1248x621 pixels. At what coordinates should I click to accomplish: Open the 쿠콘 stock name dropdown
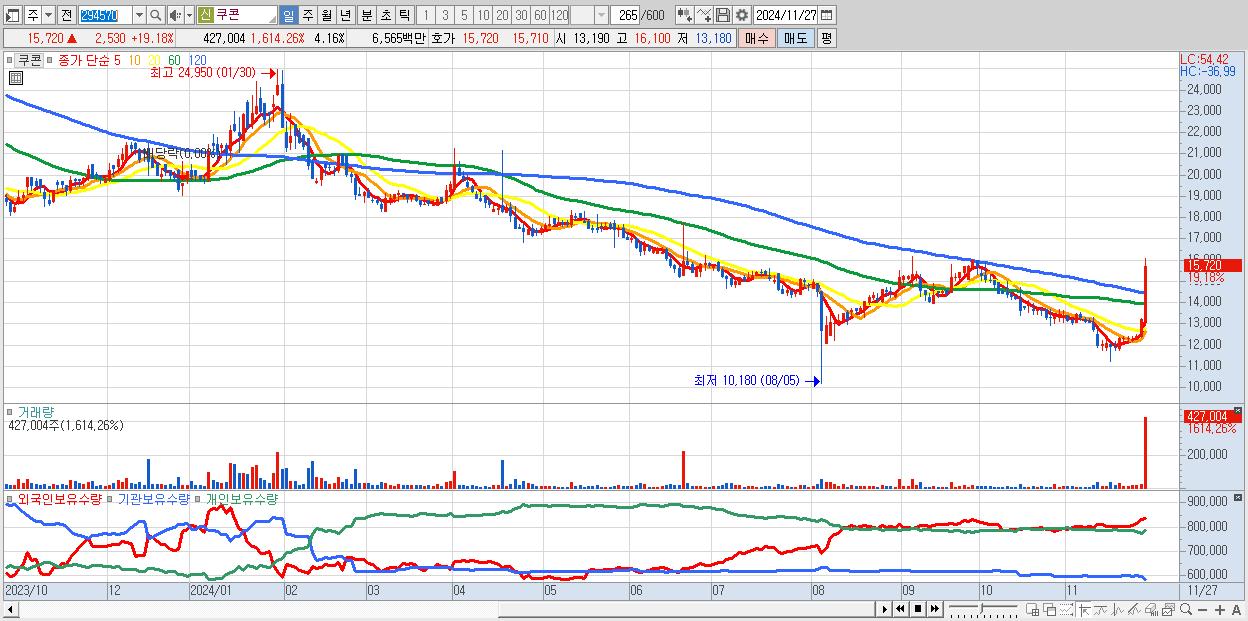pyautogui.click(x=272, y=19)
